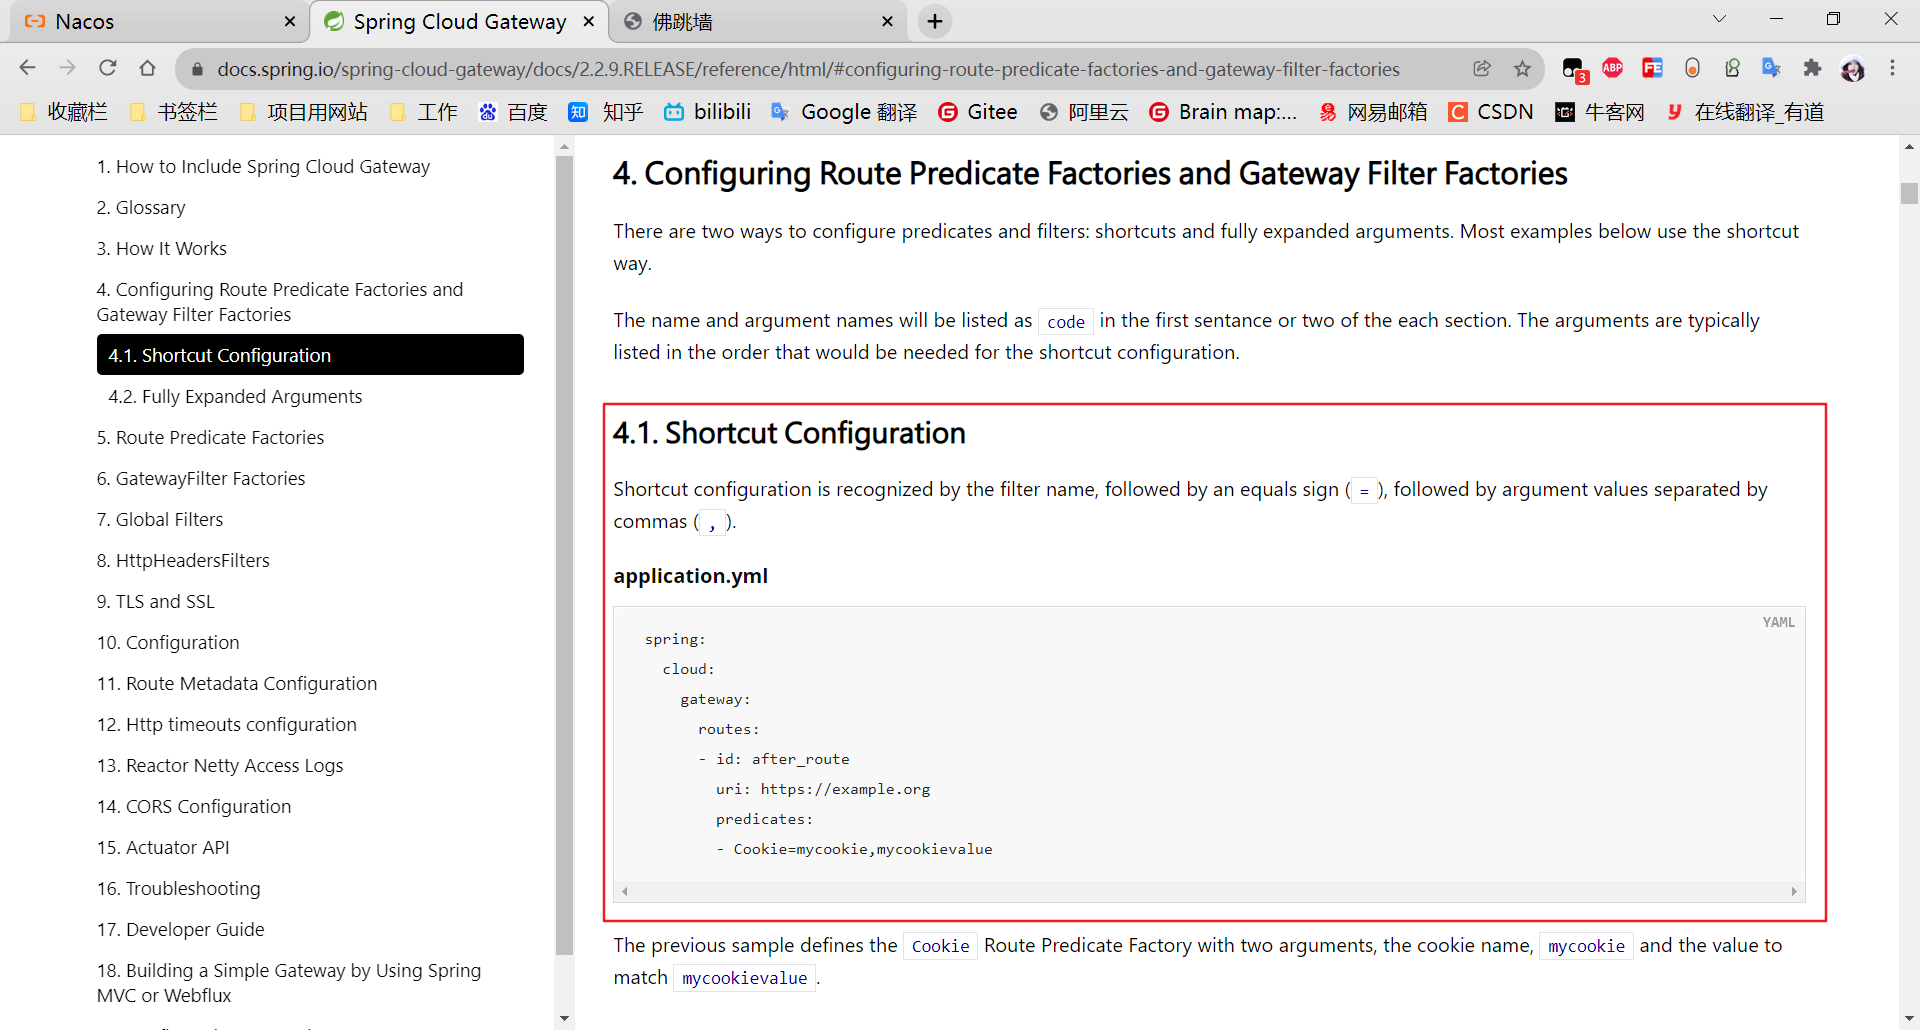Image resolution: width=1920 pixels, height=1030 pixels.
Task: Click the sidebar vertical scrollbar
Action: [565, 555]
